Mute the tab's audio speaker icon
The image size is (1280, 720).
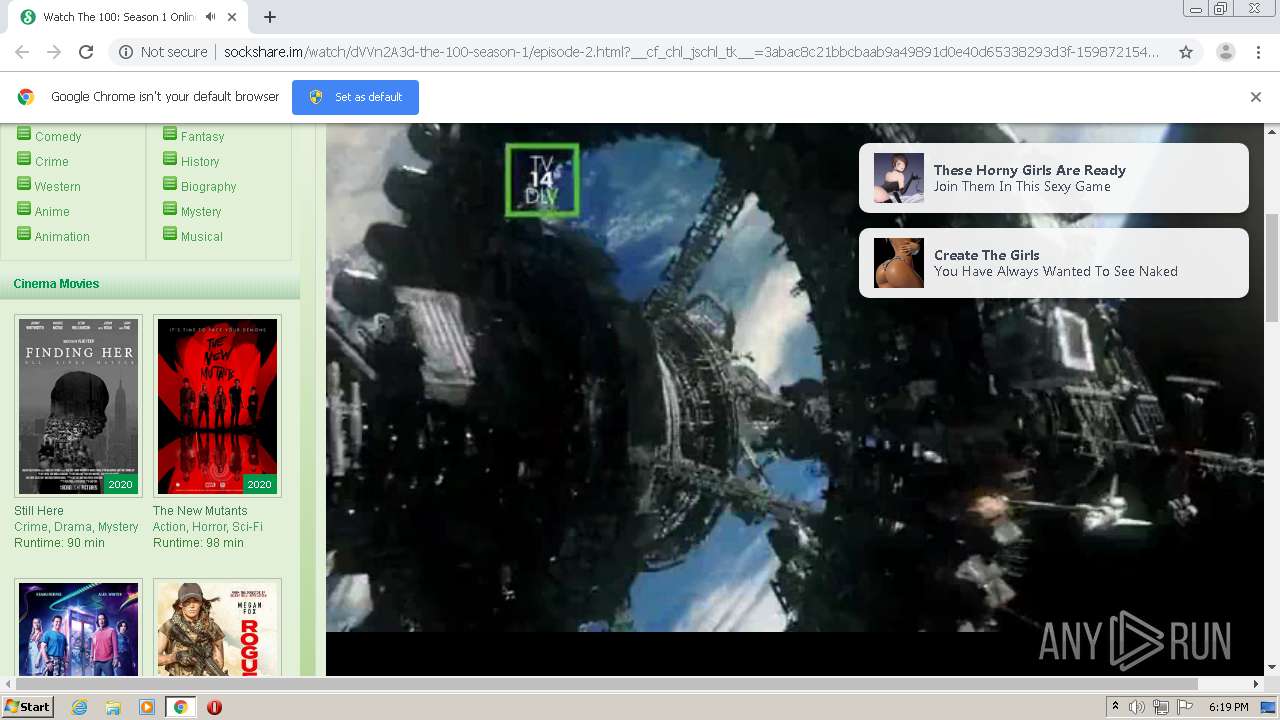210,17
